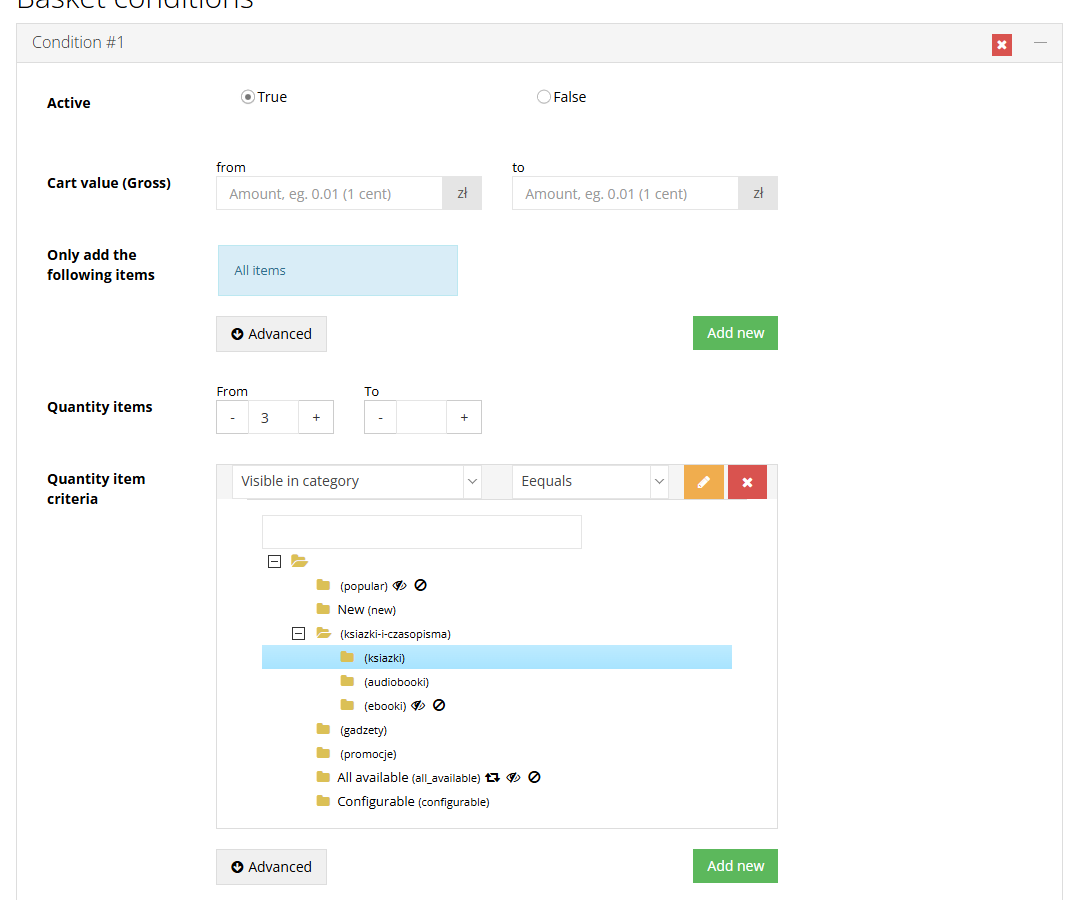The width and height of the screenshot is (1080, 900).
Task: Open the 'Equals' operator dropdown
Action: pos(590,481)
